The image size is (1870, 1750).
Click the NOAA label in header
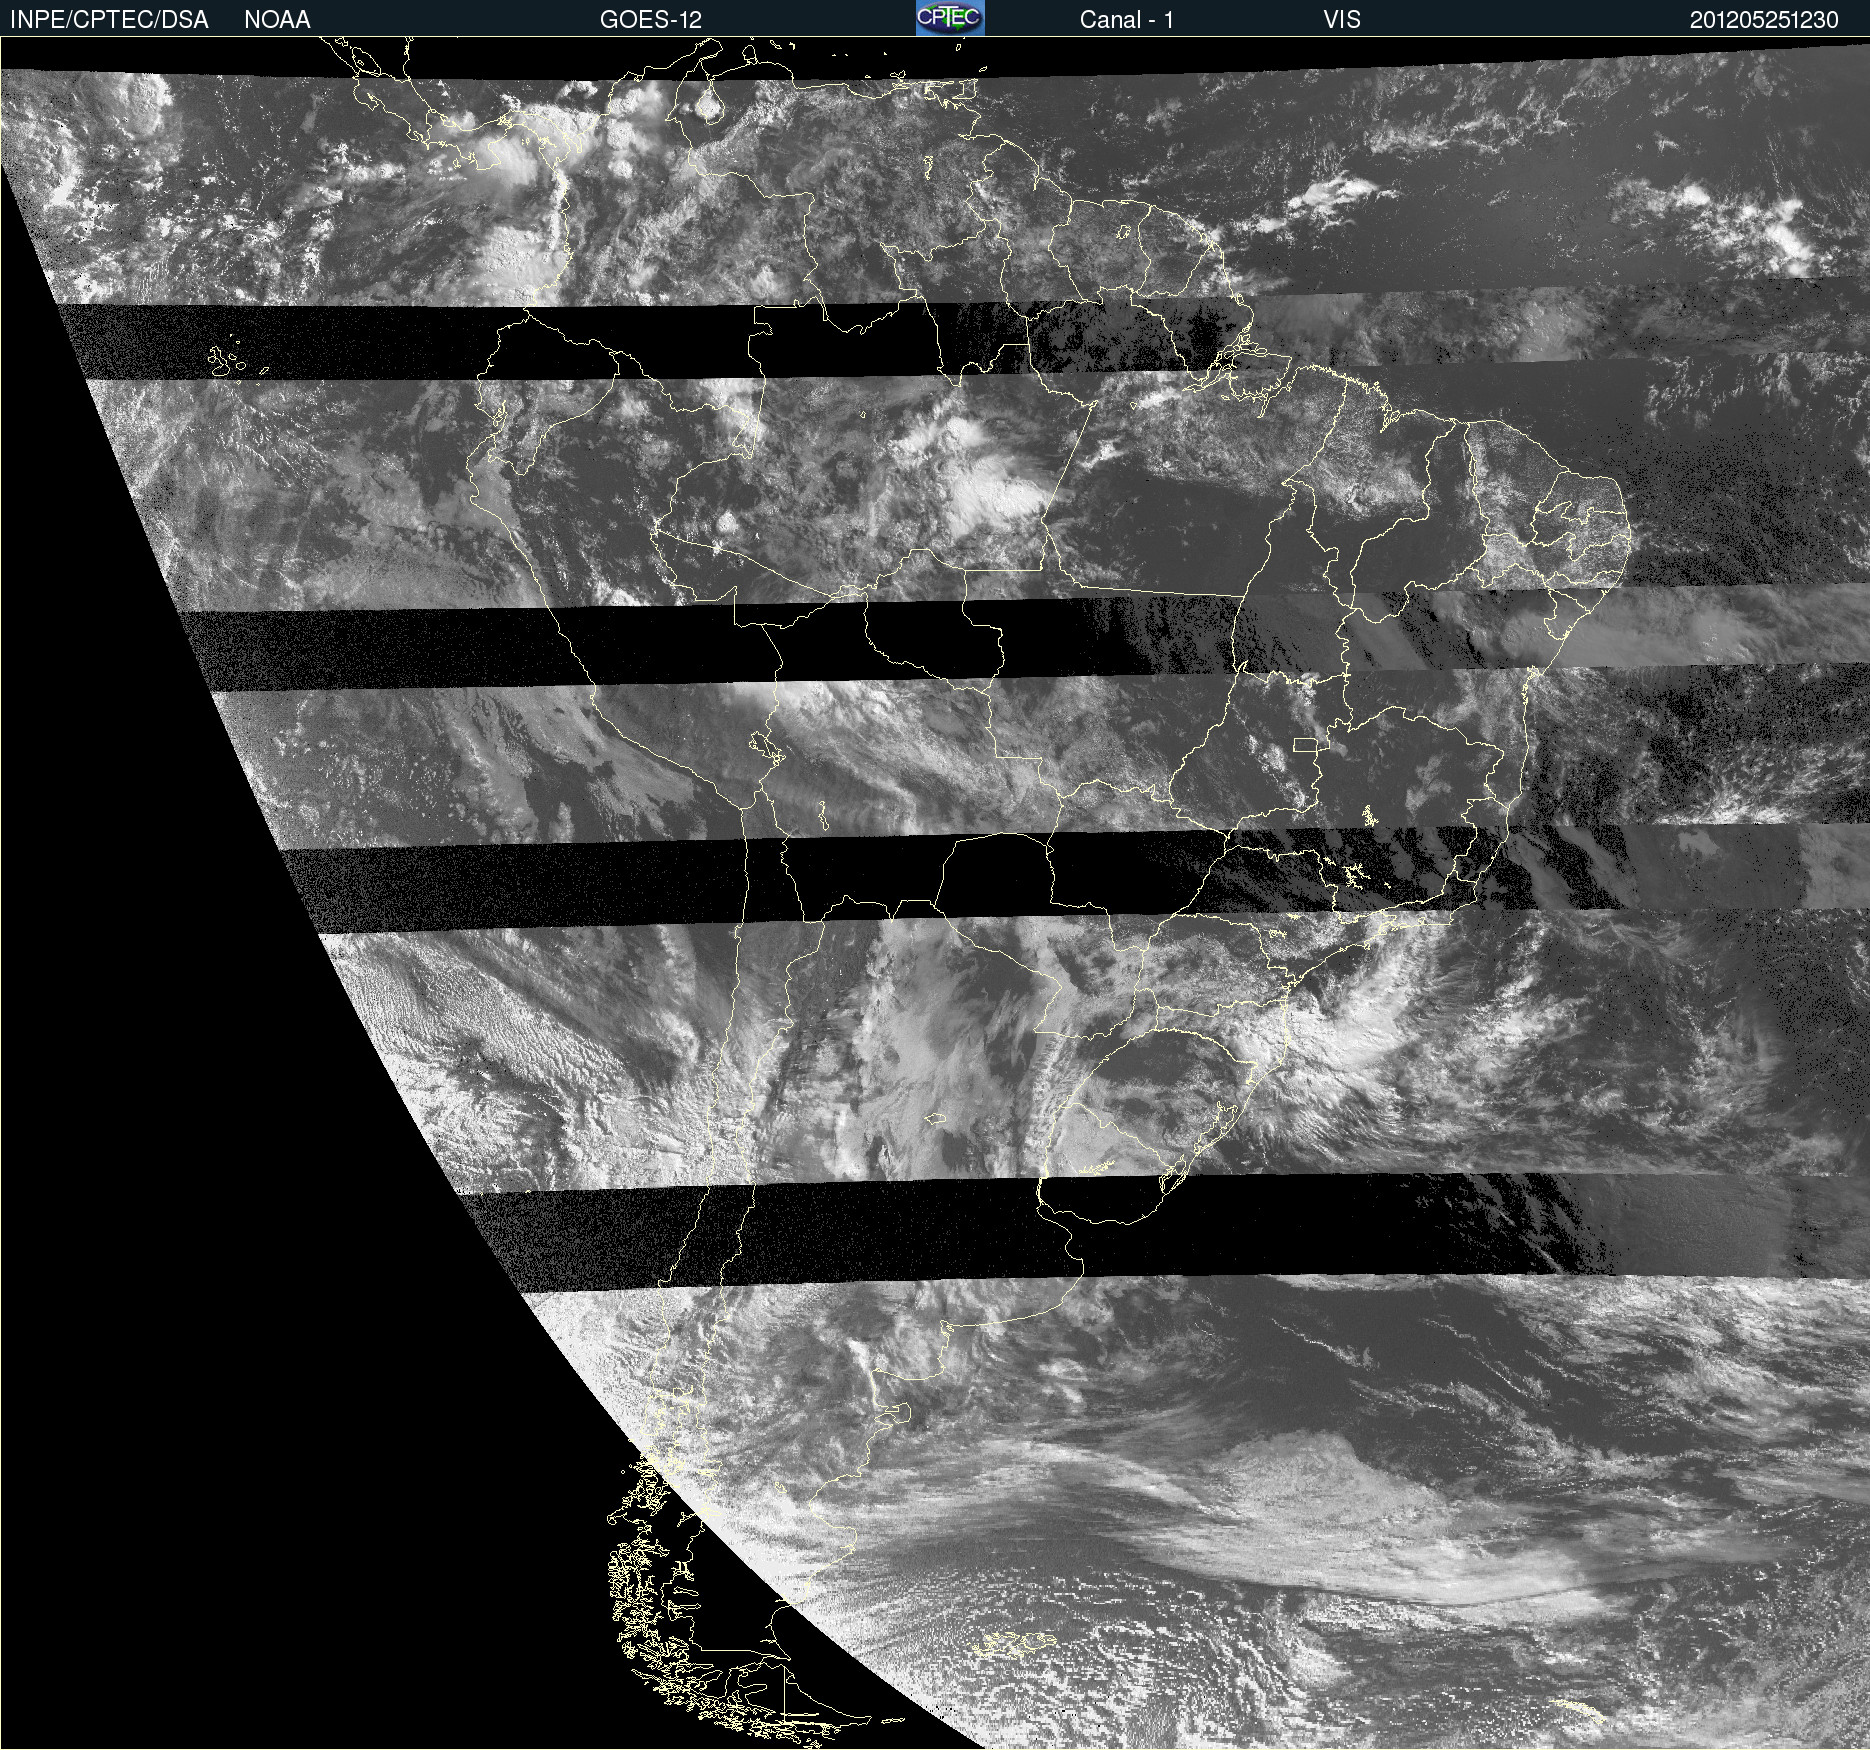point(277,20)
